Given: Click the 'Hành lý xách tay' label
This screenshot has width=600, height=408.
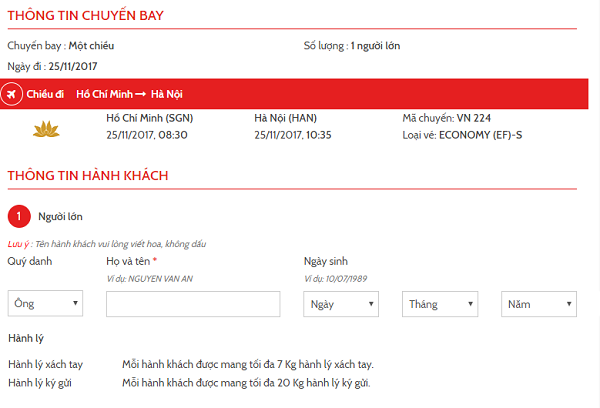Looking at the screenshot, I should point(46,364).
